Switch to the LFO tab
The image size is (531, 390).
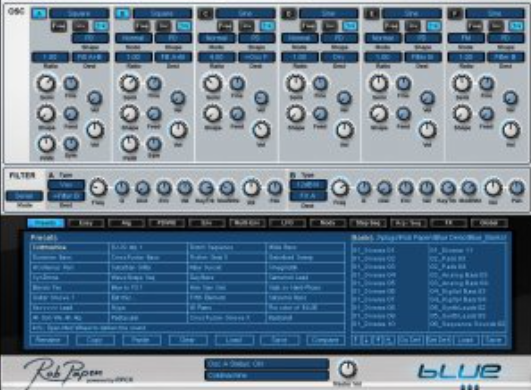(287, 223)
